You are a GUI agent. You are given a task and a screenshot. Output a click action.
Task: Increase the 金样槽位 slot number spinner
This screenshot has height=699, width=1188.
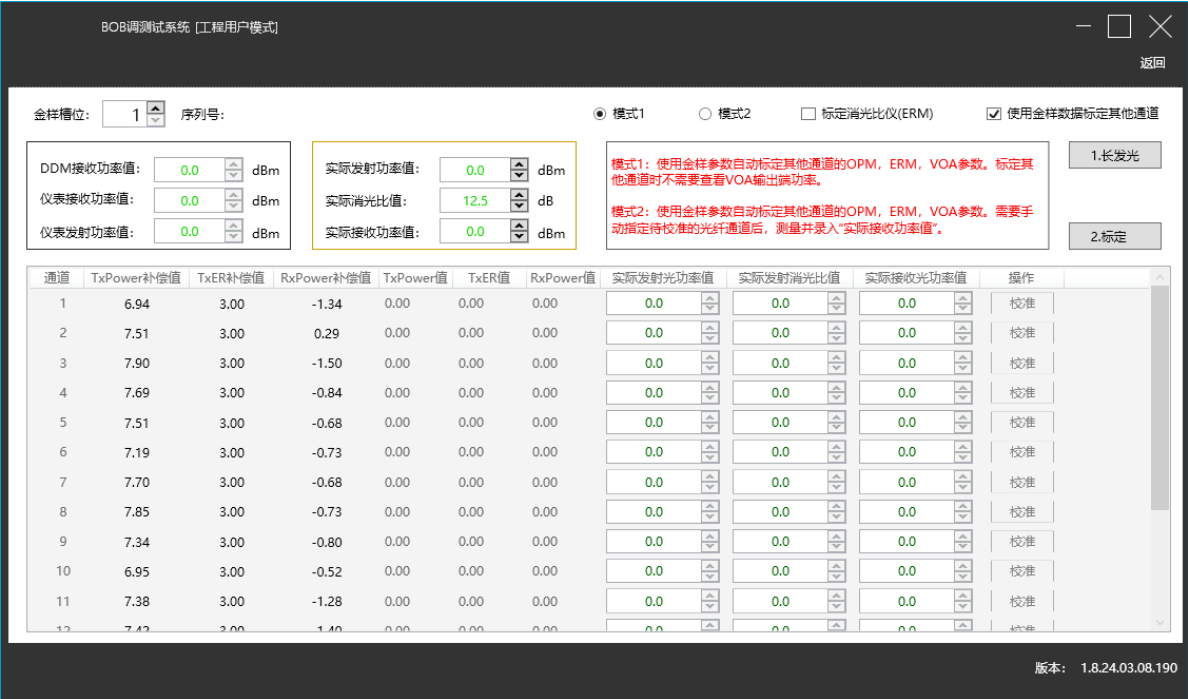[155, 108]
